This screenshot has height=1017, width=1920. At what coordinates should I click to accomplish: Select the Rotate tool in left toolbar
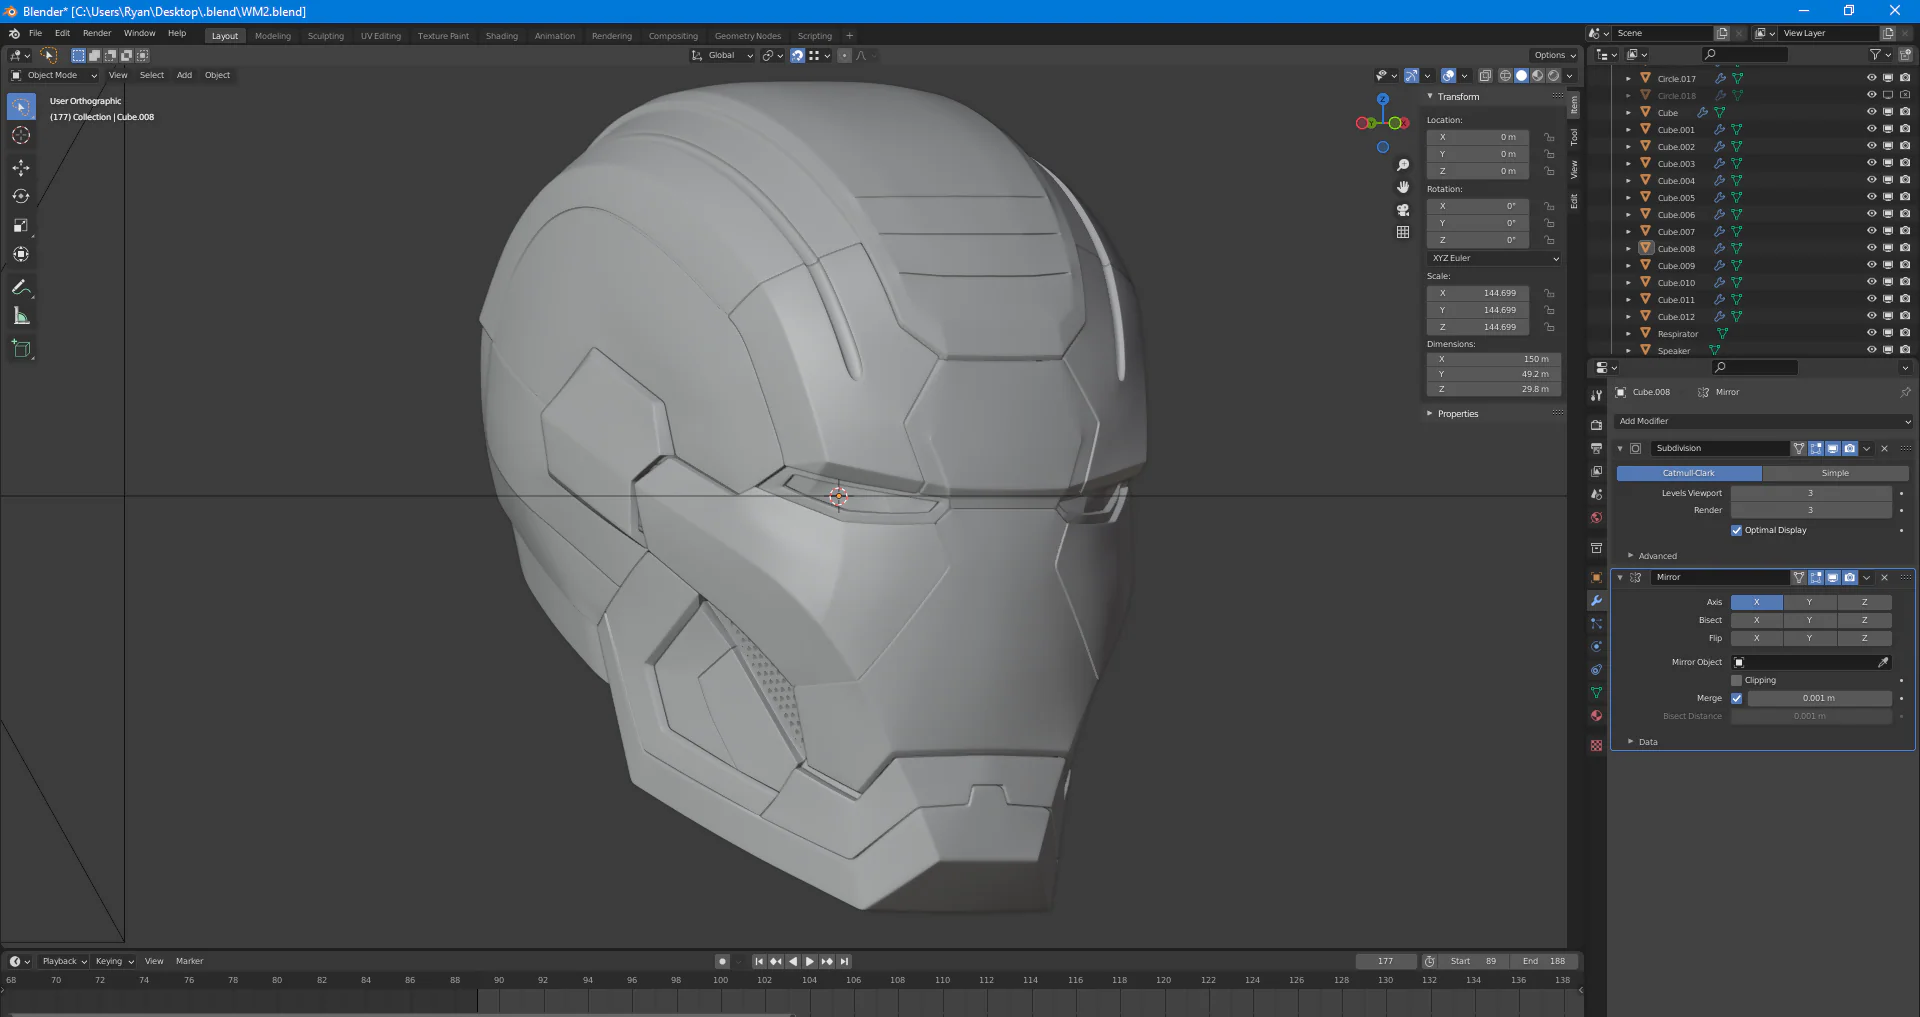coord(21,196)
